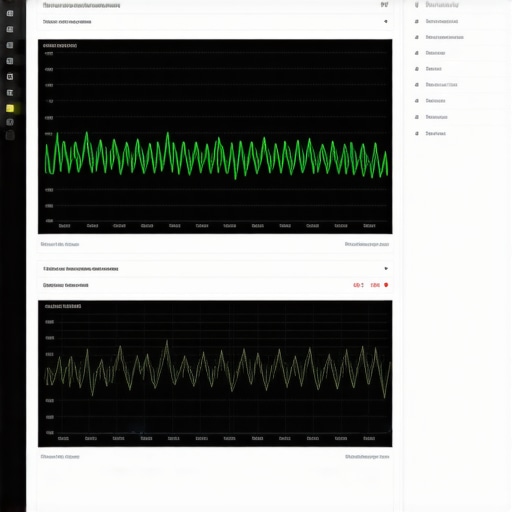The width and height of the screenshot is (512, 512).
Task: Click the title text inside the olive chart
Action: click(63, 306)
